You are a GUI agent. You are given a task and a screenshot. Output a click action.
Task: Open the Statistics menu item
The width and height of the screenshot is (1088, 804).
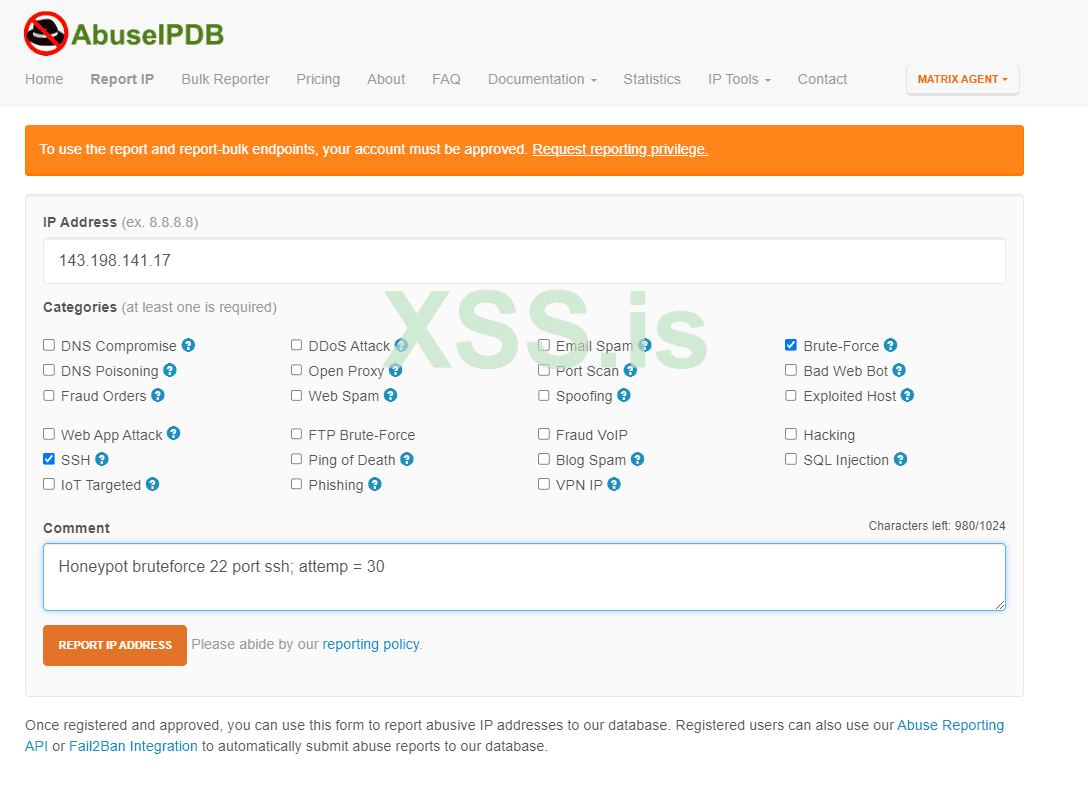(x=652, y=79)
